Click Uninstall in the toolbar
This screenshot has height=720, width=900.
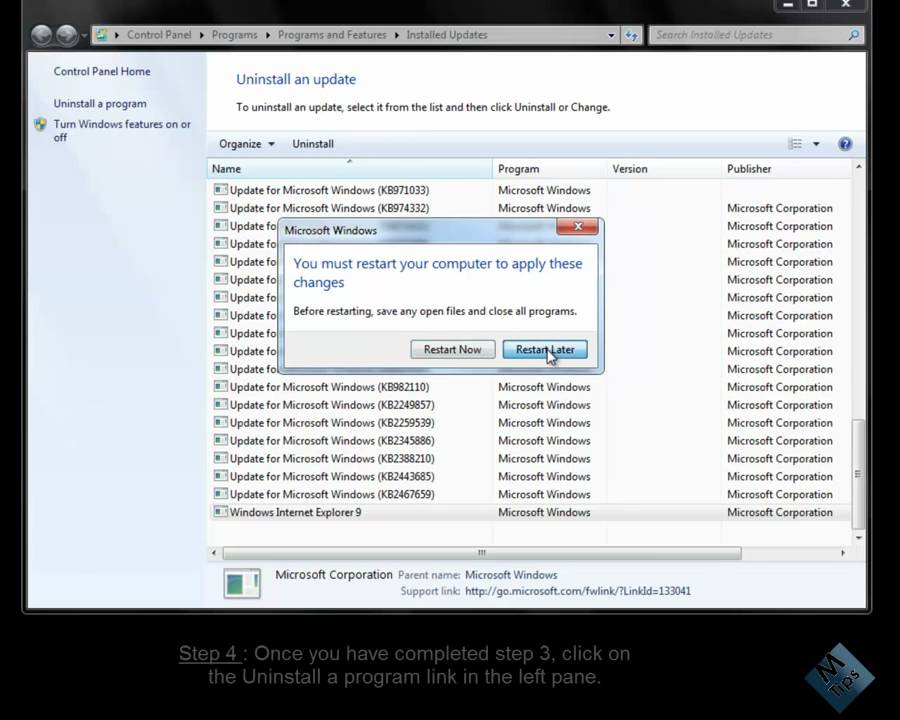point(313,144)
